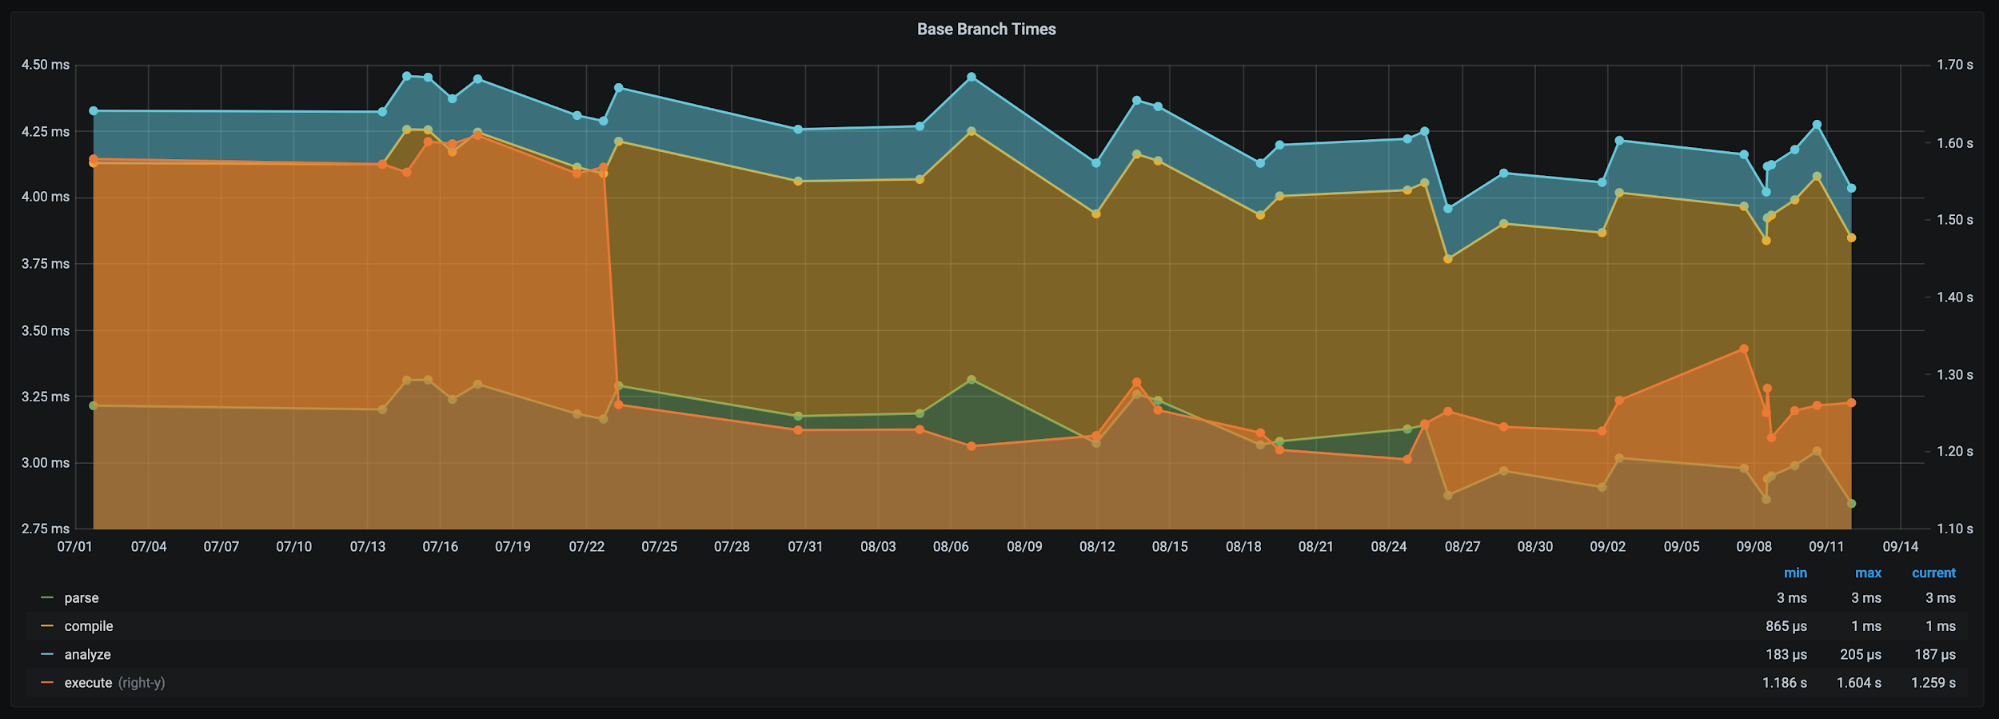Sort the legend by the min column
The image size is (1999, 719).
[1795, 573]
